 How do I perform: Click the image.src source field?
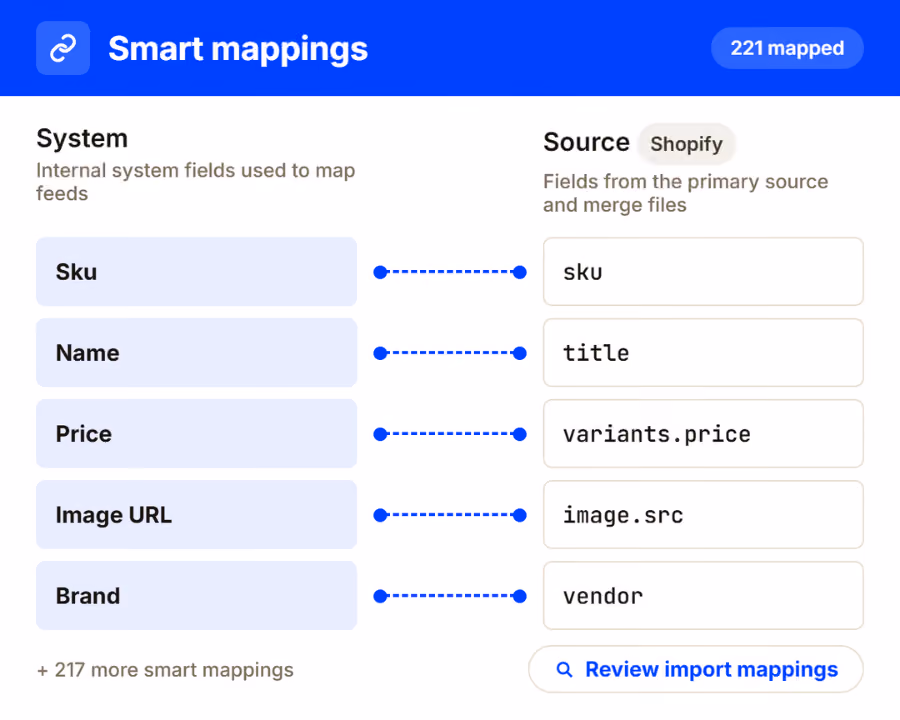pyautogui.click(x=703, y=514)
